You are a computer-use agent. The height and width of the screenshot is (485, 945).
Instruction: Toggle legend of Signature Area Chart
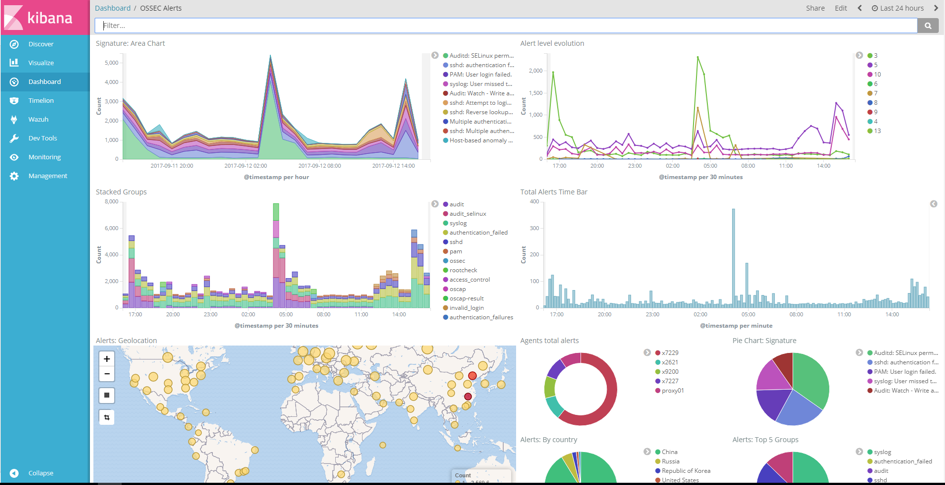[435, 55]
